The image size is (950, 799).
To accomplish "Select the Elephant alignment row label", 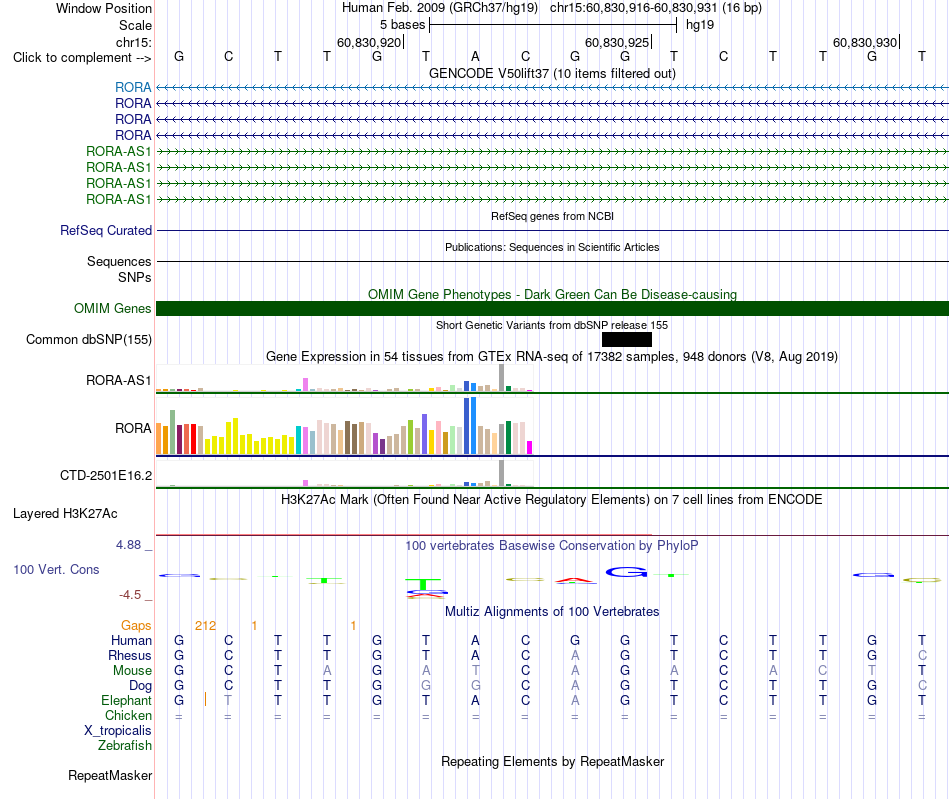I will pos(127,700).
